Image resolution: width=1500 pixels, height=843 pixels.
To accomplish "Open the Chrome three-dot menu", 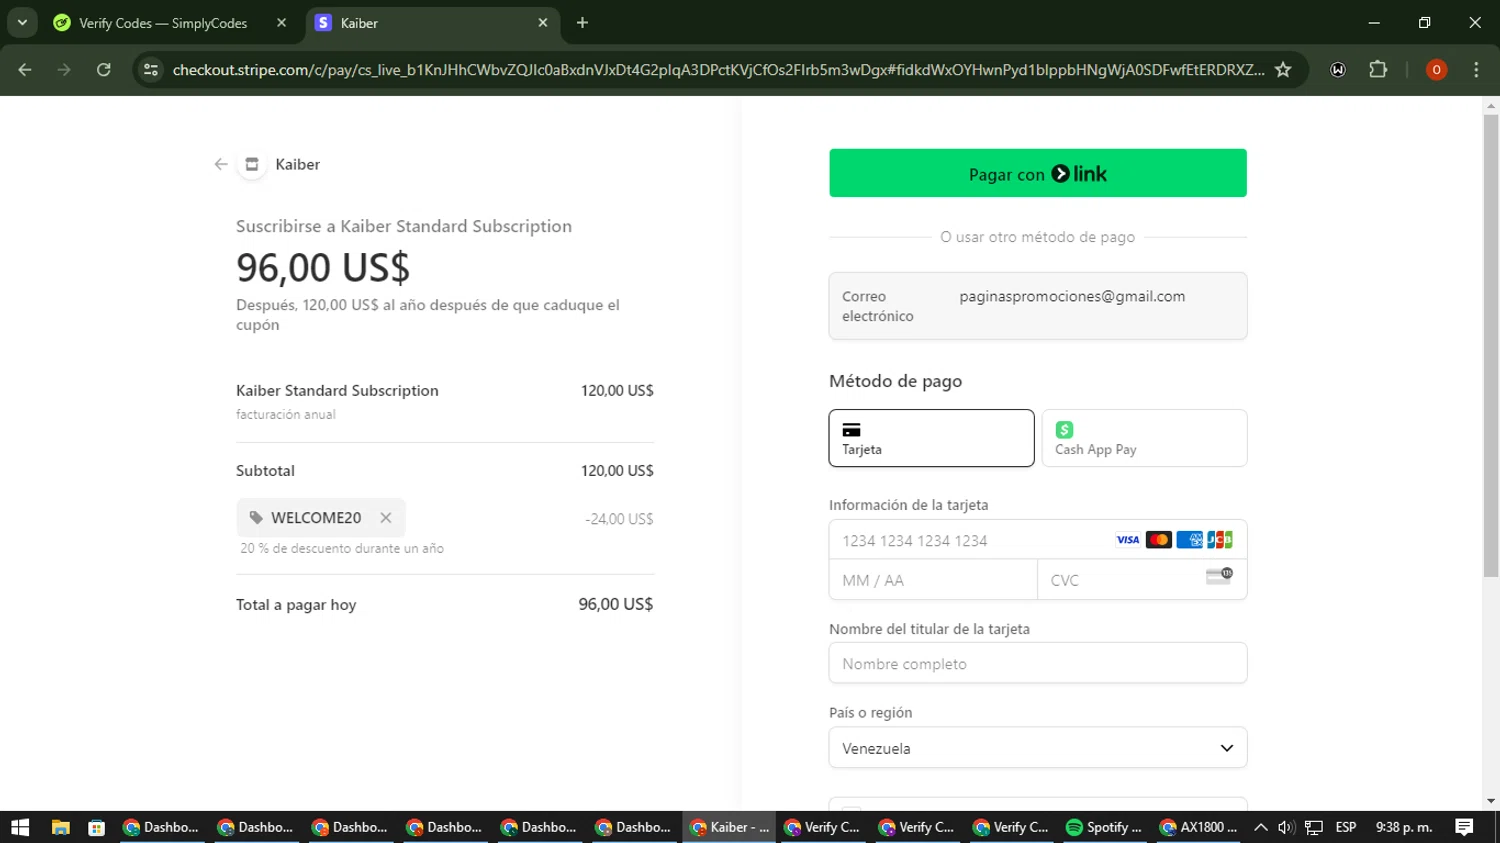I will pos(1476,70).
